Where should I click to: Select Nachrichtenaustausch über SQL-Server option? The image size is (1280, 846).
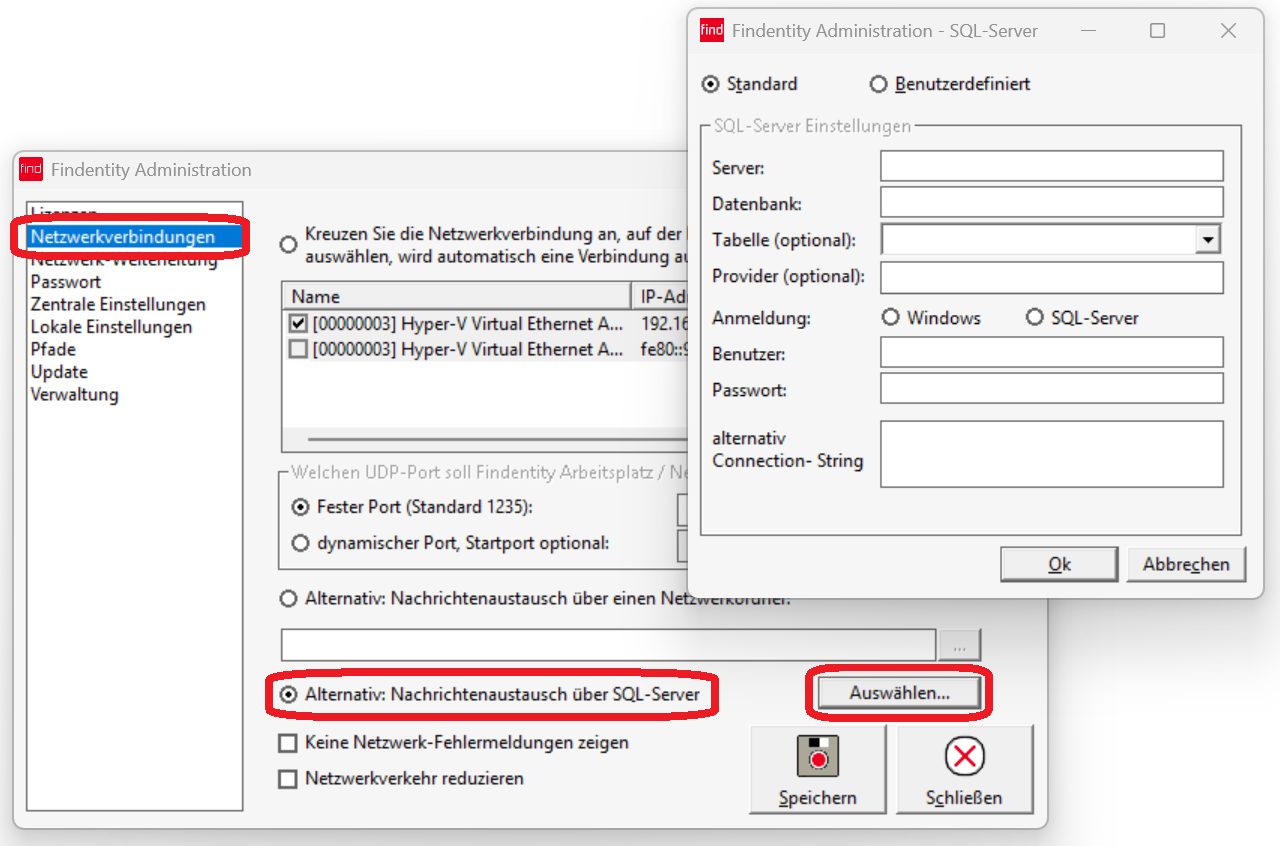289,694
